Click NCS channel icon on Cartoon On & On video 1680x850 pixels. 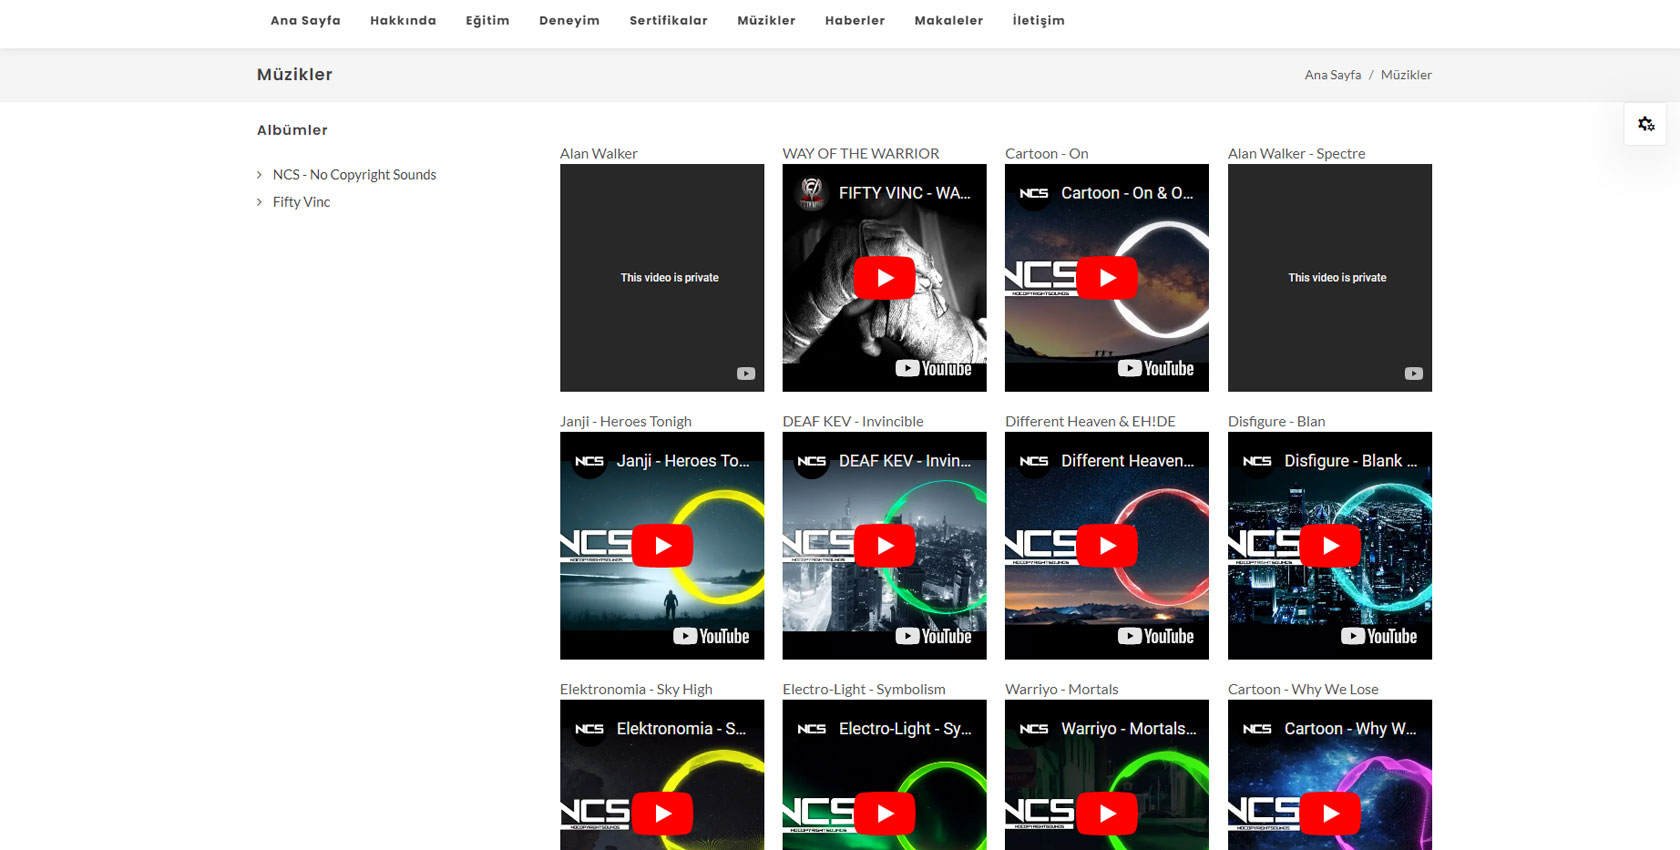pos(1033,193)
